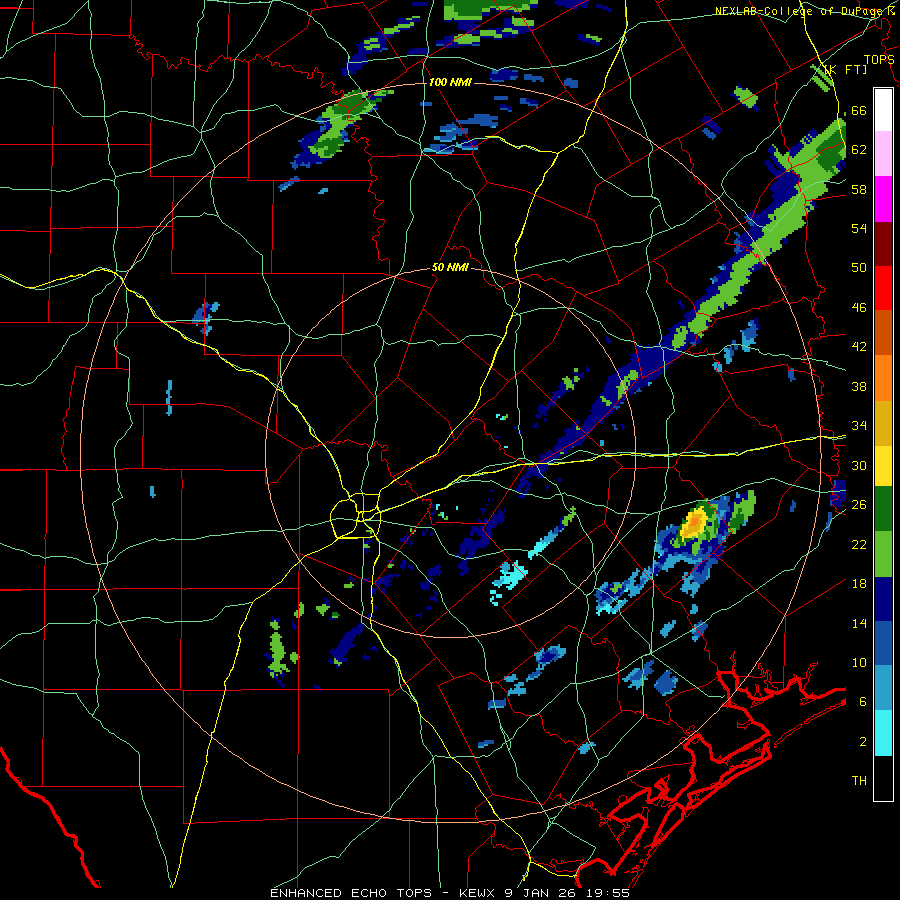This screenshot has width=900, height=900.
Task: Click the '100 NMI' range ring label
Action: point(450,82)
